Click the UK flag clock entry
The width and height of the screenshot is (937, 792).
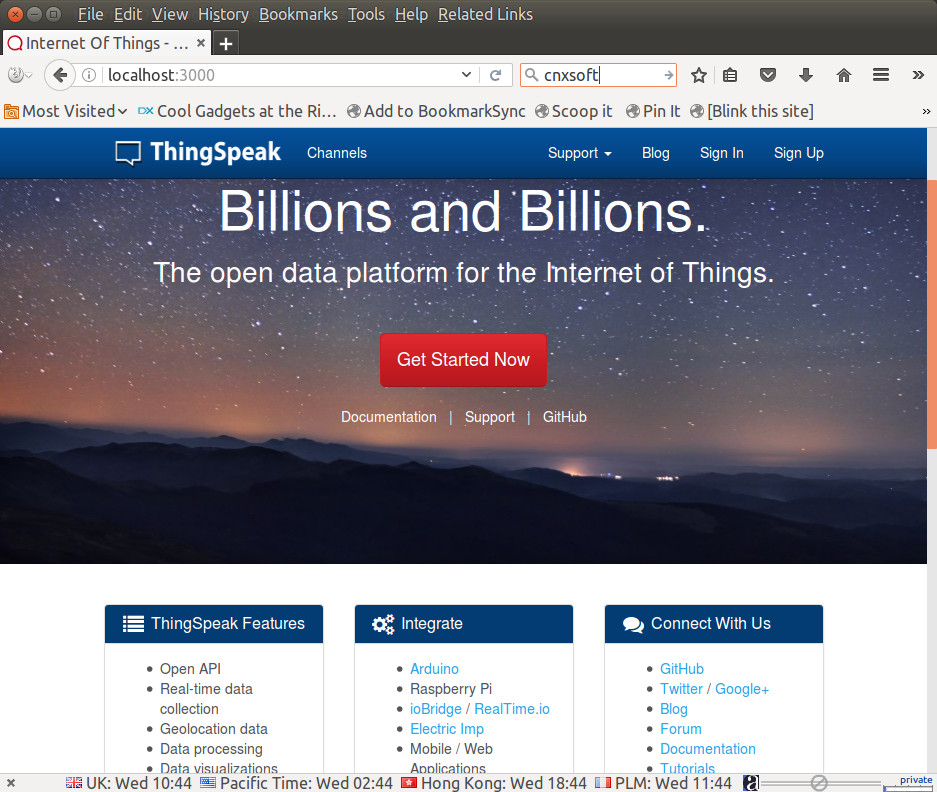[x=128, y=783]
